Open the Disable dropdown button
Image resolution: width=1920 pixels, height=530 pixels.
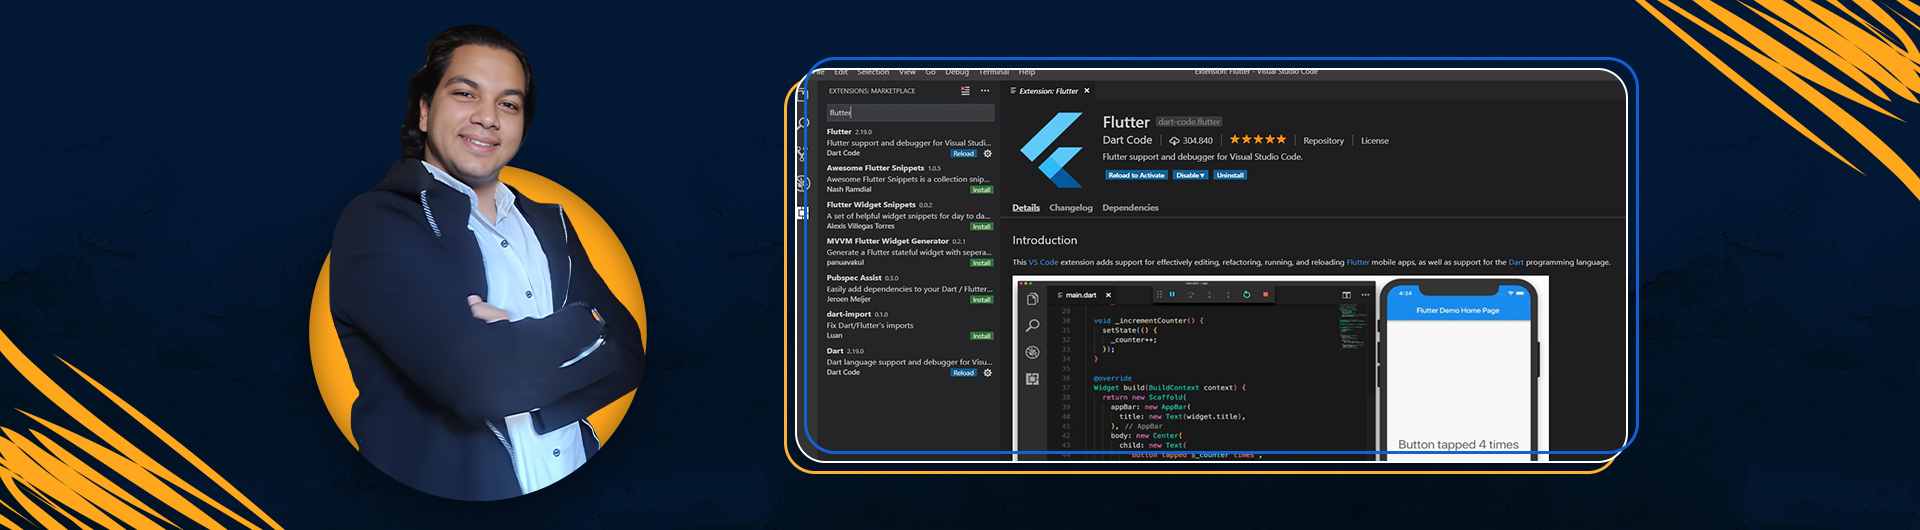(1190, 175)
